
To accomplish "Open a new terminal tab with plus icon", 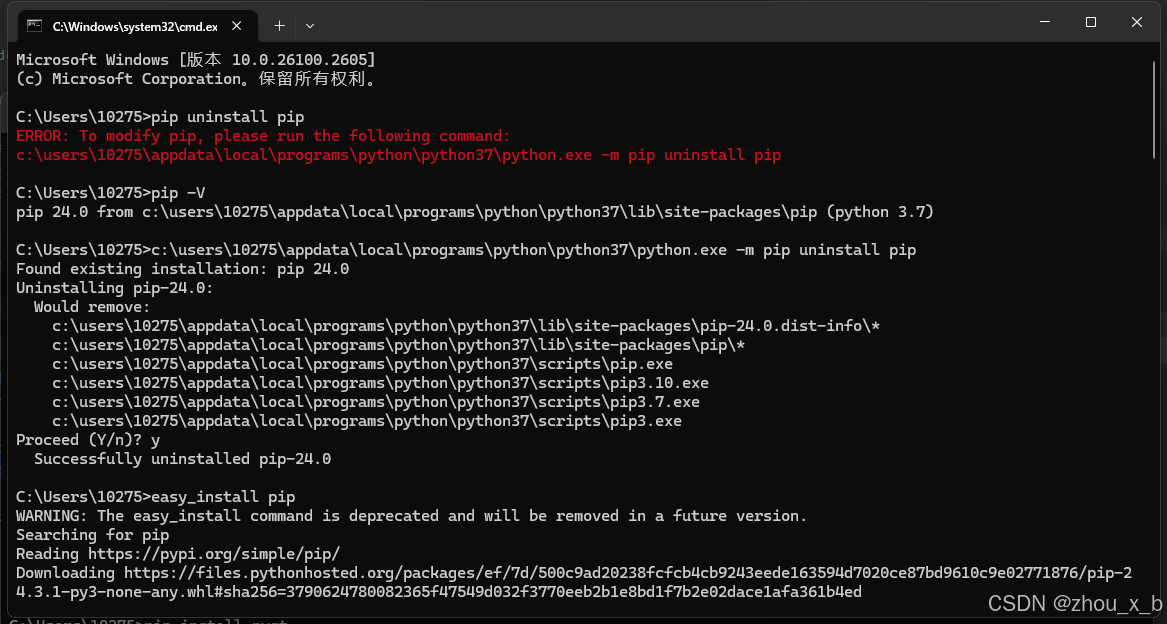I will point(279,26).
